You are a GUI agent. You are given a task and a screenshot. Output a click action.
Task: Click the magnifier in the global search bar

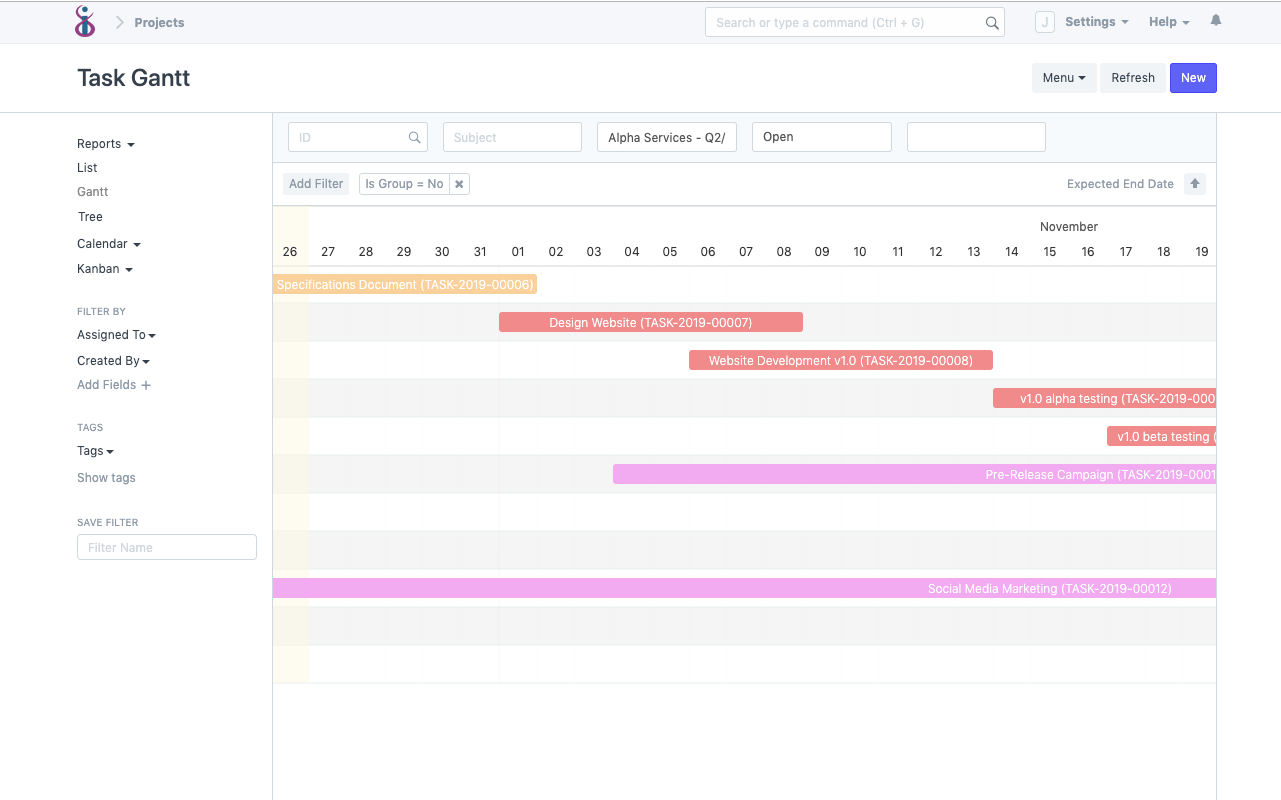click(991, 21)
